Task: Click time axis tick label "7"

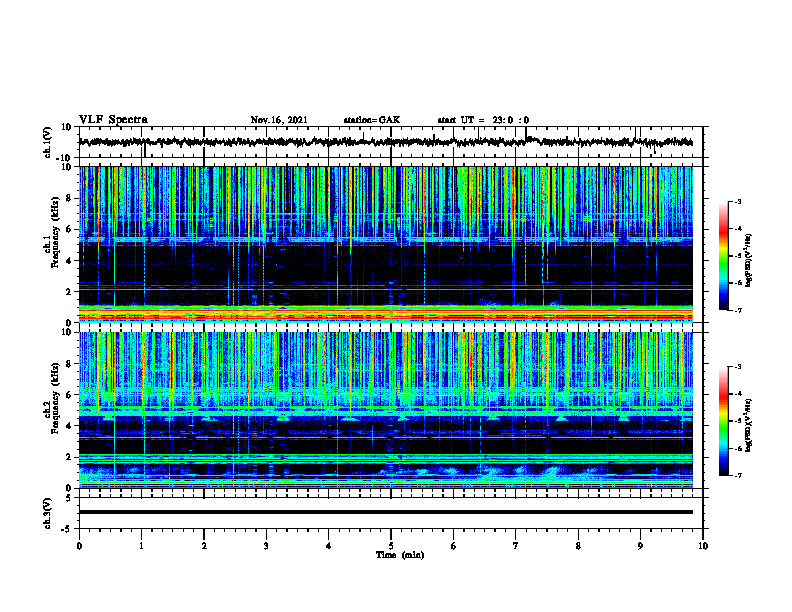Action: 516,546
